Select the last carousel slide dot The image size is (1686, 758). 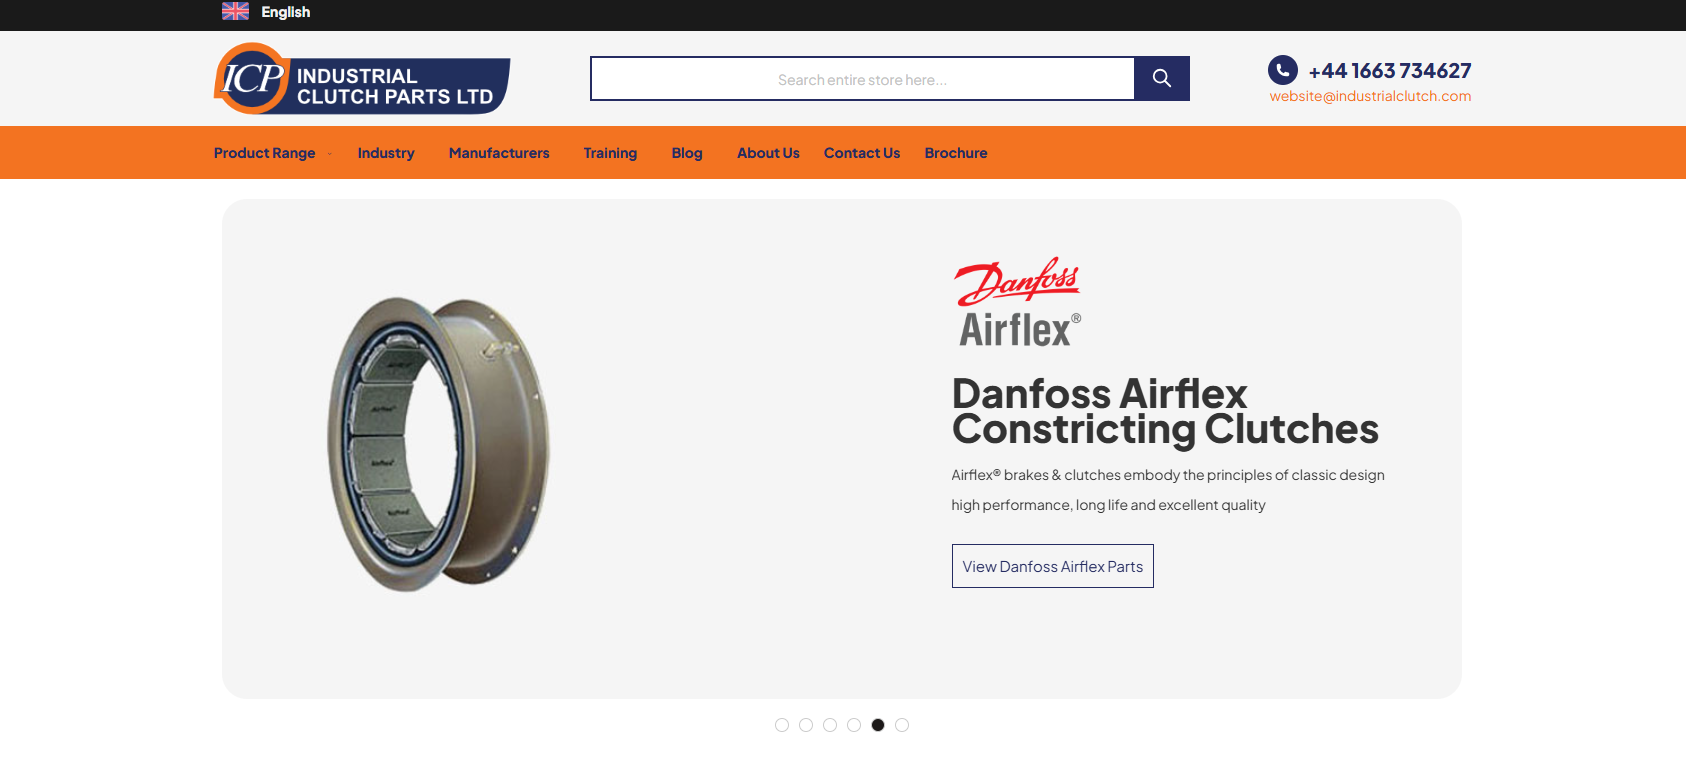[902, 725]
